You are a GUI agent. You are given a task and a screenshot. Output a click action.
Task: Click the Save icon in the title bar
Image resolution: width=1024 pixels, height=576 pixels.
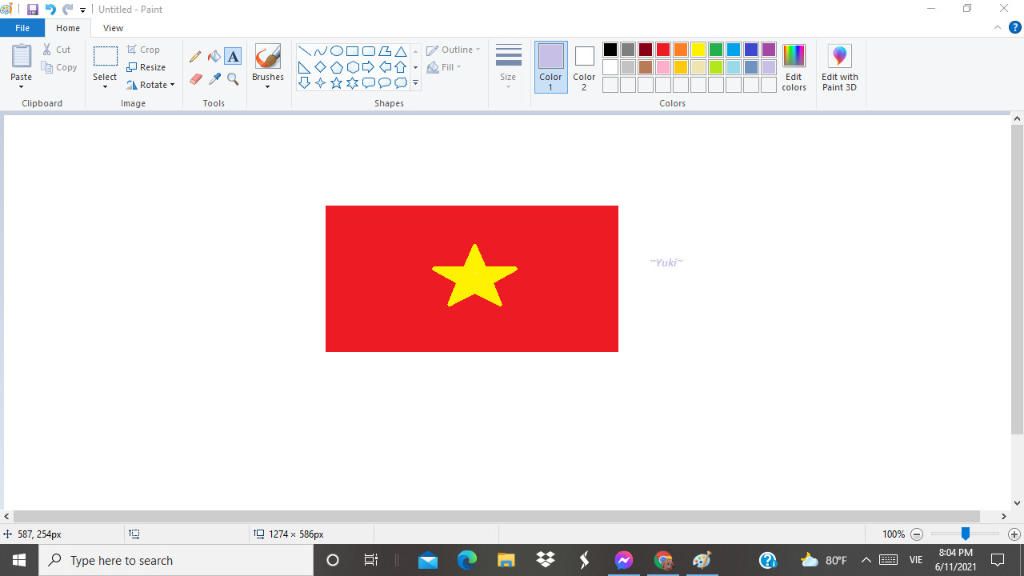click(x=32, y=9)
